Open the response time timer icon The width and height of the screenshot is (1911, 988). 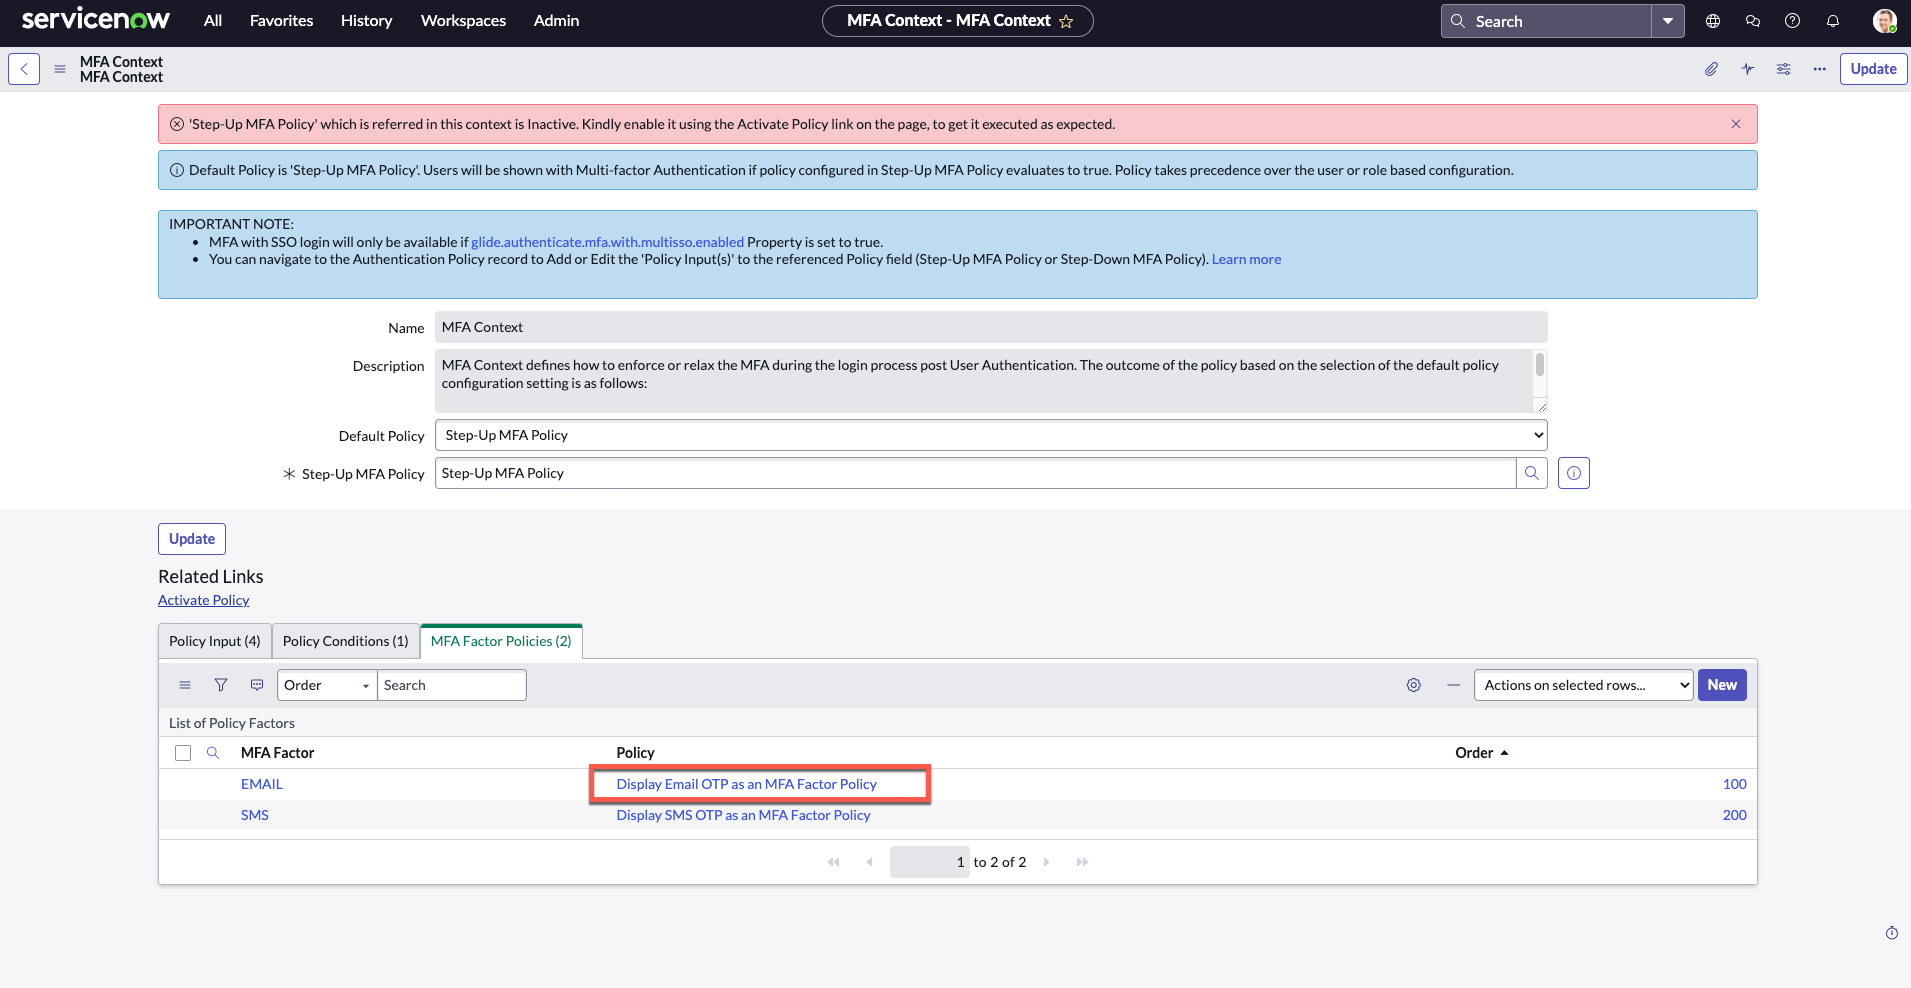point(1892,933)
